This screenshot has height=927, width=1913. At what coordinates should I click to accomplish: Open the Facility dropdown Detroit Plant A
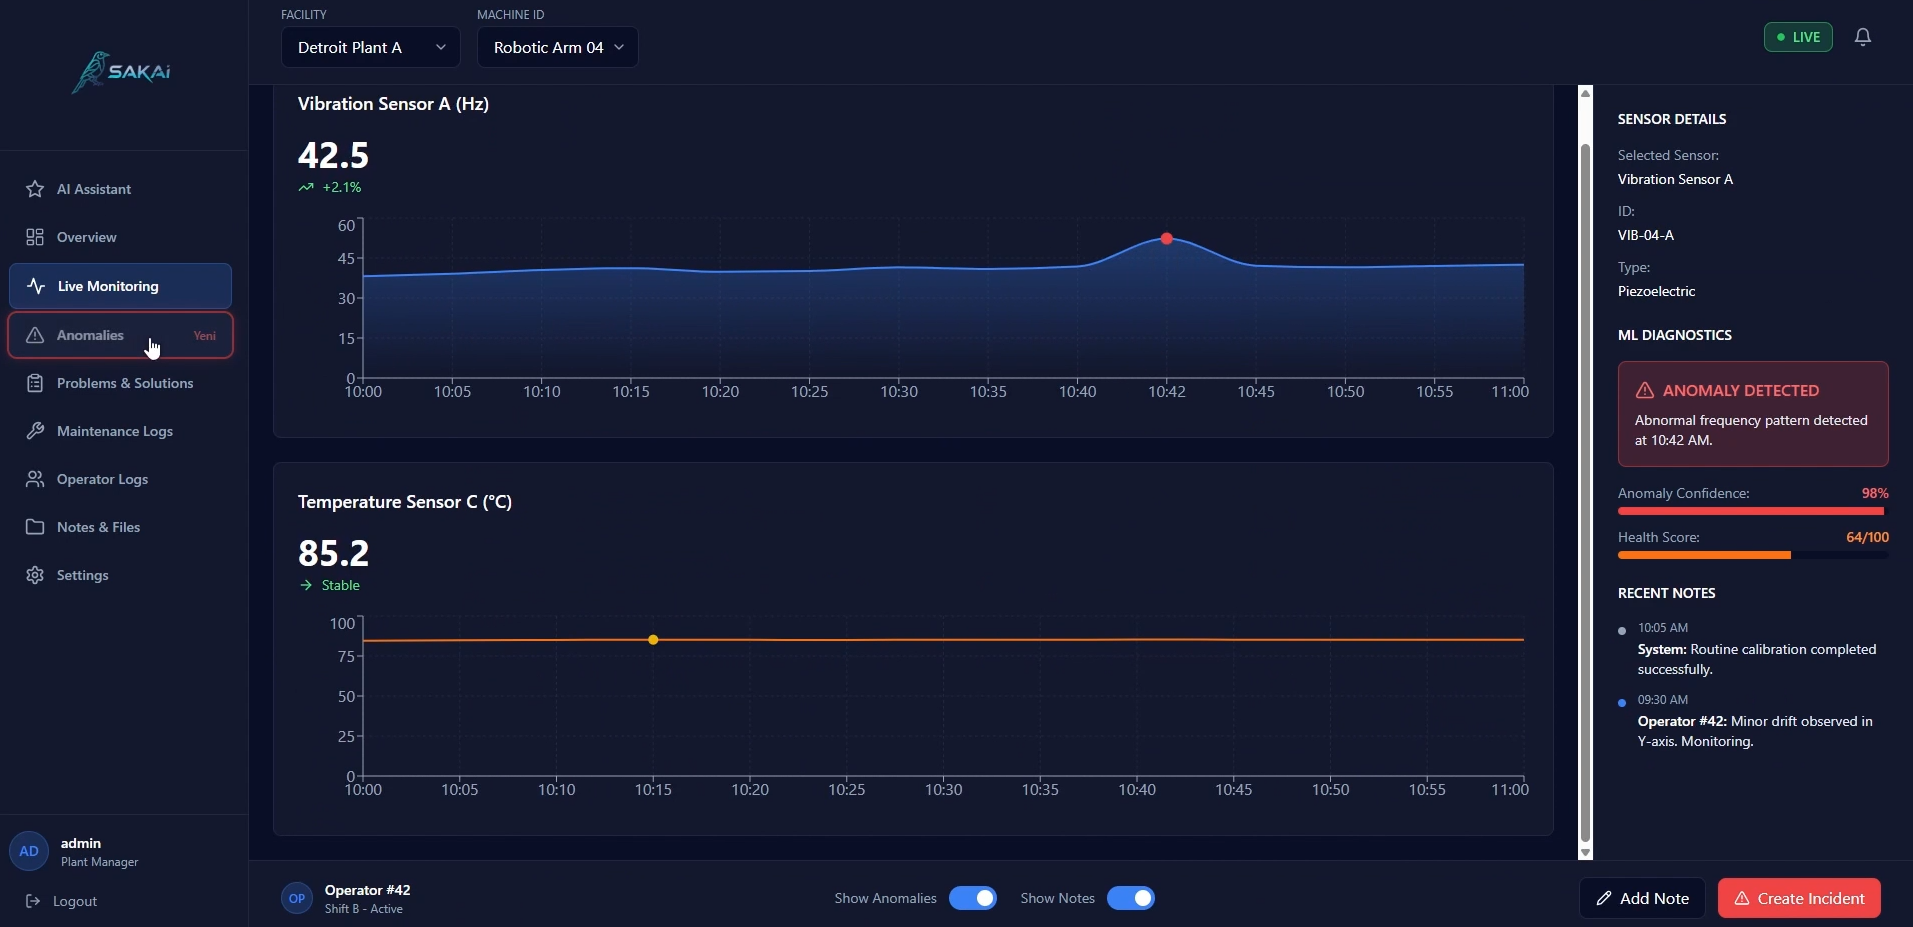tap(370, 47)
